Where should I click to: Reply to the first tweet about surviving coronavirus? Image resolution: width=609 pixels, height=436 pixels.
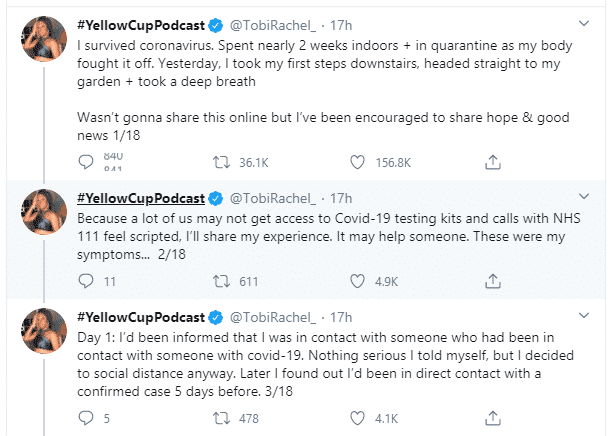click(85, 160)
